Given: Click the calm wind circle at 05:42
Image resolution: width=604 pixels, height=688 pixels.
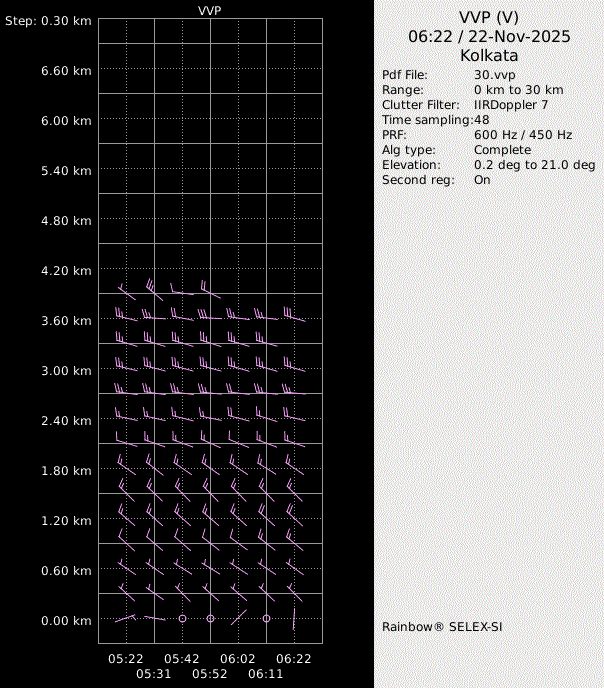Looking at the screenshot, I should tap(182, 619).
